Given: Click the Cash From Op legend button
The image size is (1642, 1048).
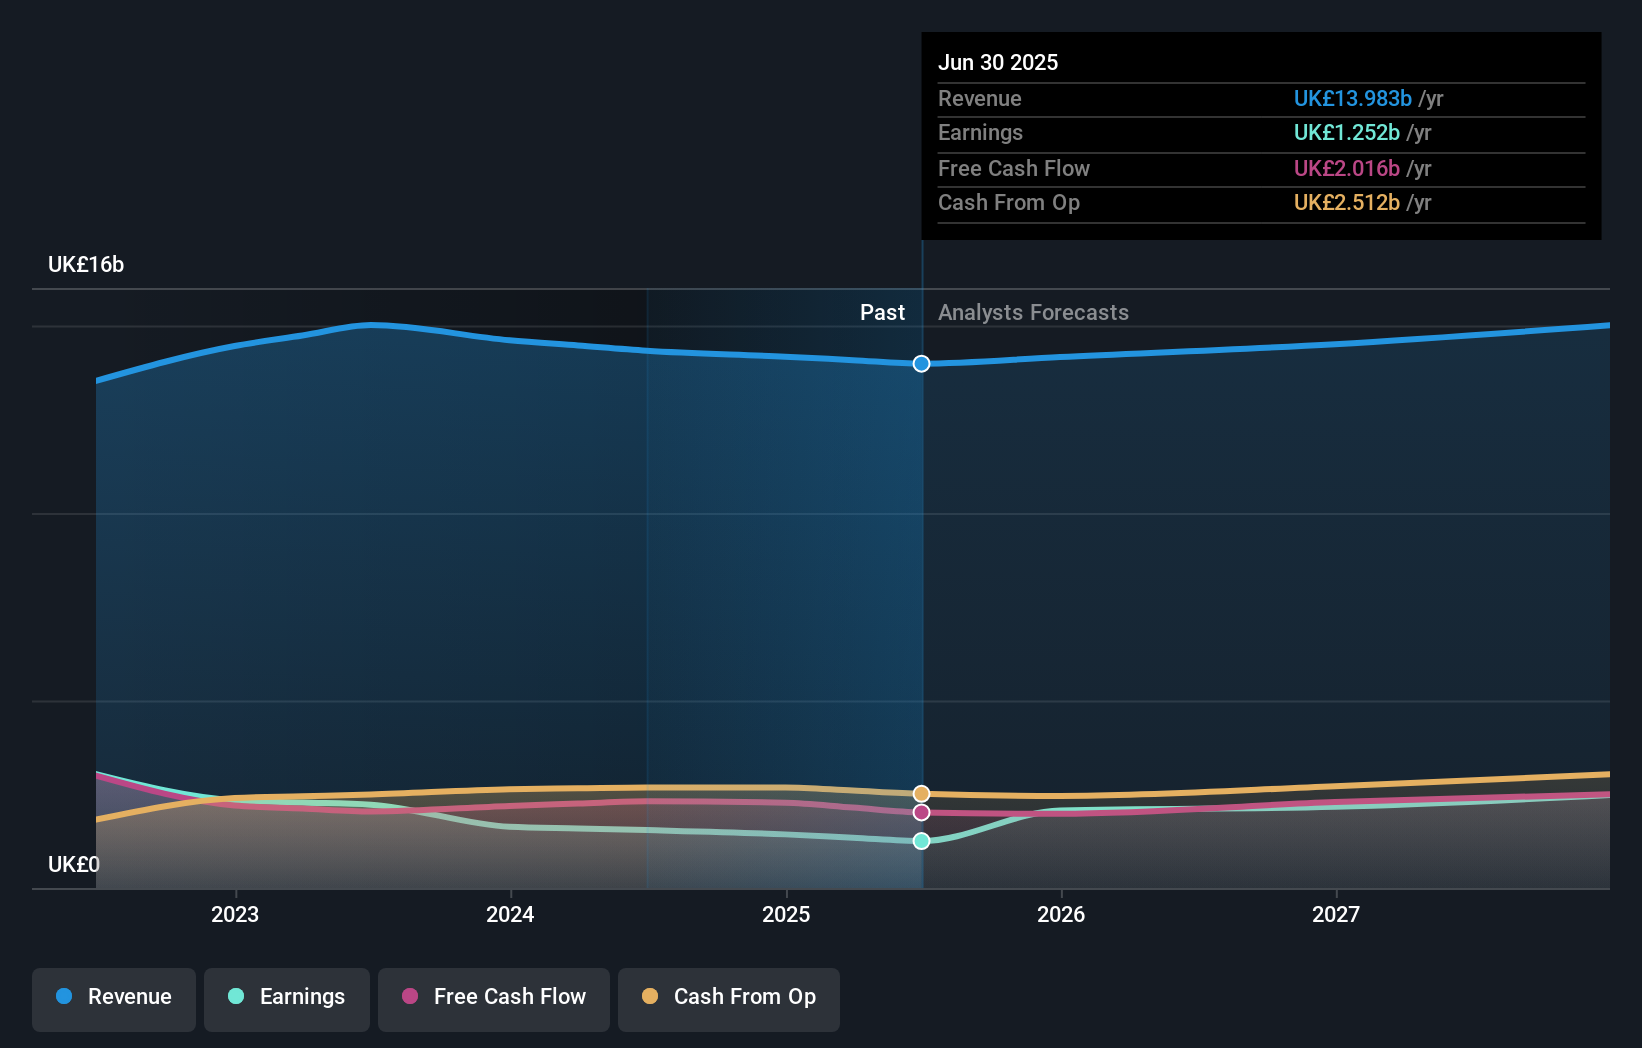Looking at the screenshot, I should click(x=728, y=997).
